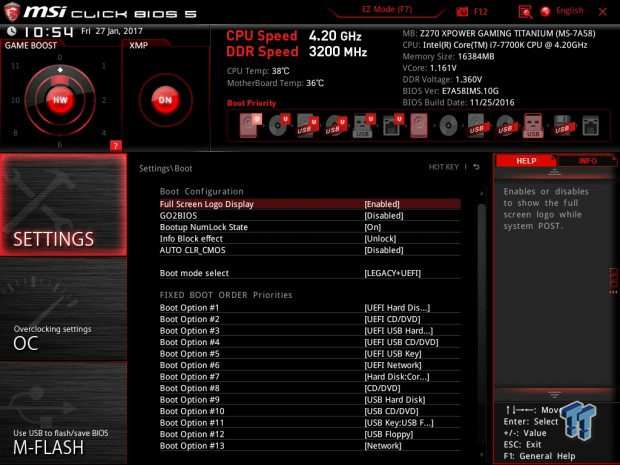620x465 pixels.
Task: Click the globe language icon
Action: tap(546, 11)
